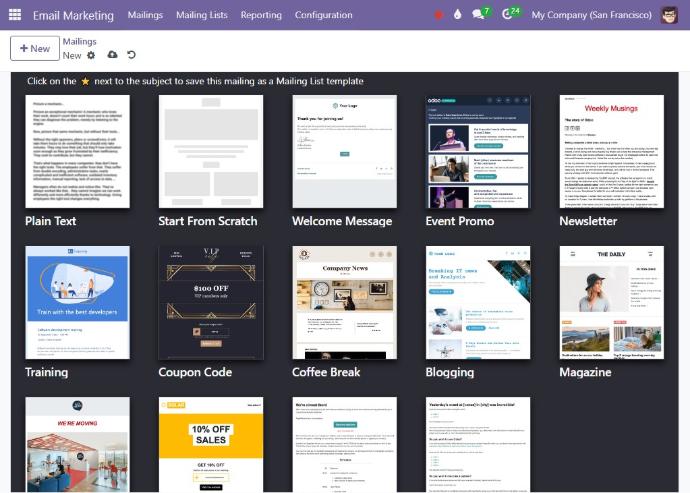Open the conversations chat icon
The width and height of the screenshot is (690, 493).
(479, 15)
